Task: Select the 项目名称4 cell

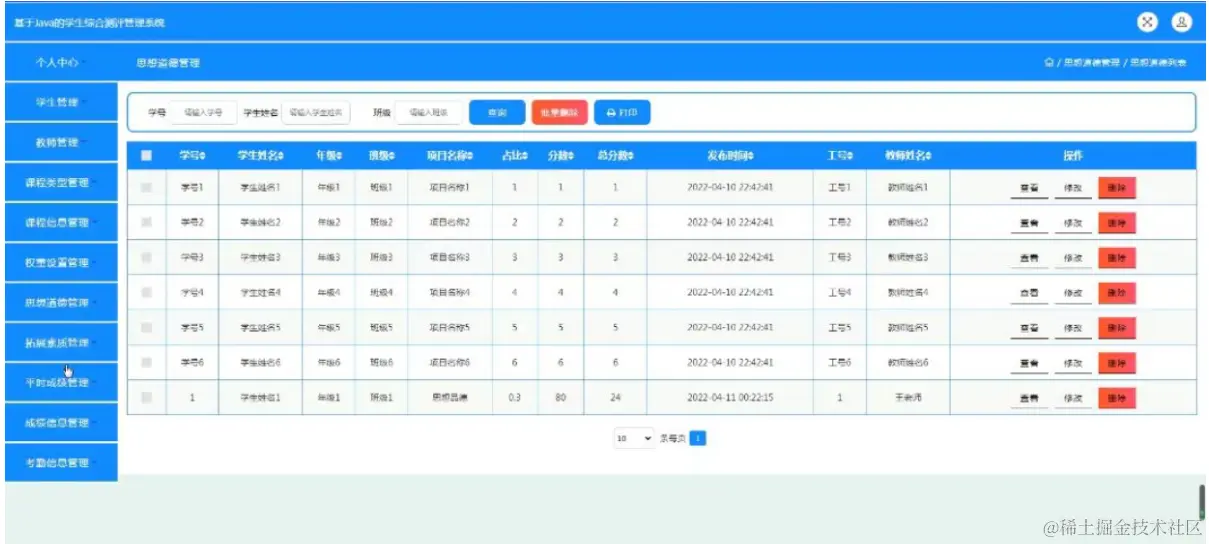Action: click(449, 293)
